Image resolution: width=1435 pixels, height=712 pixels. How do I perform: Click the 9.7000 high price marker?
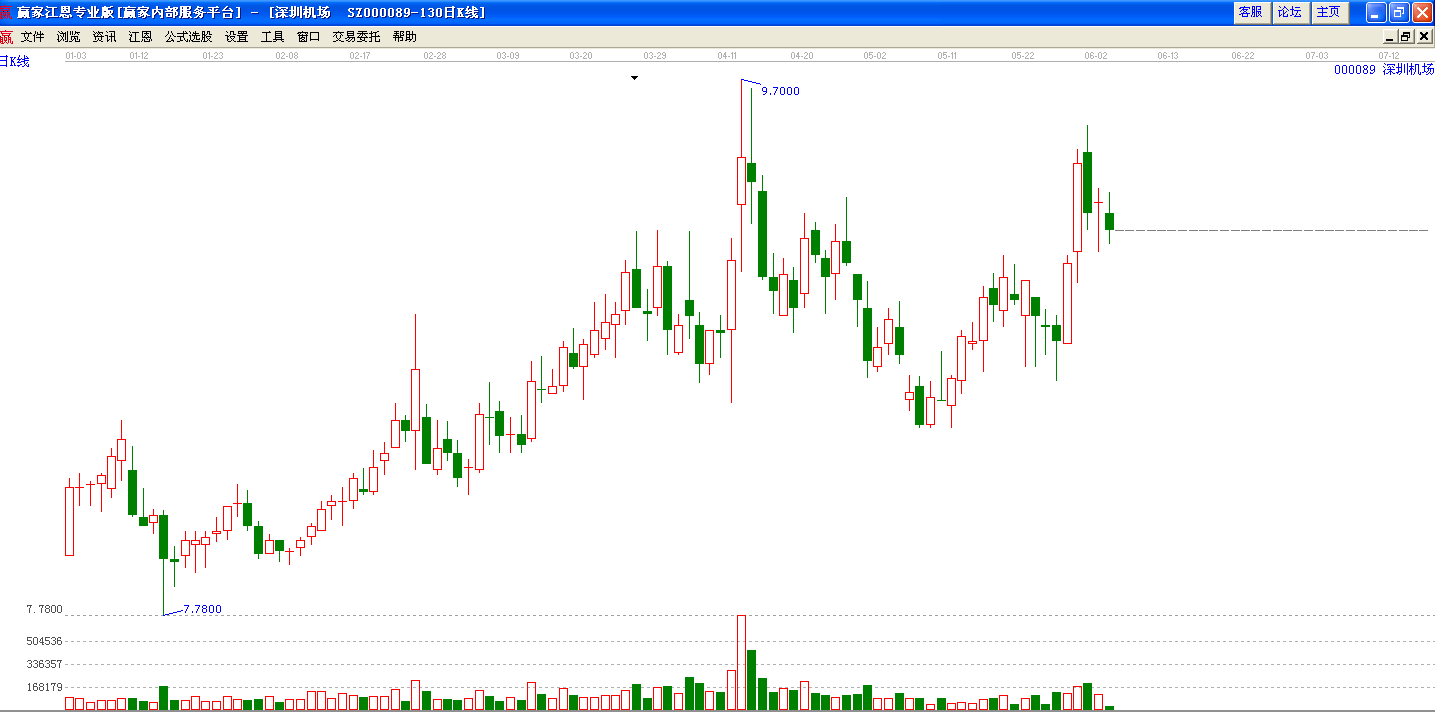click(780, 91)
